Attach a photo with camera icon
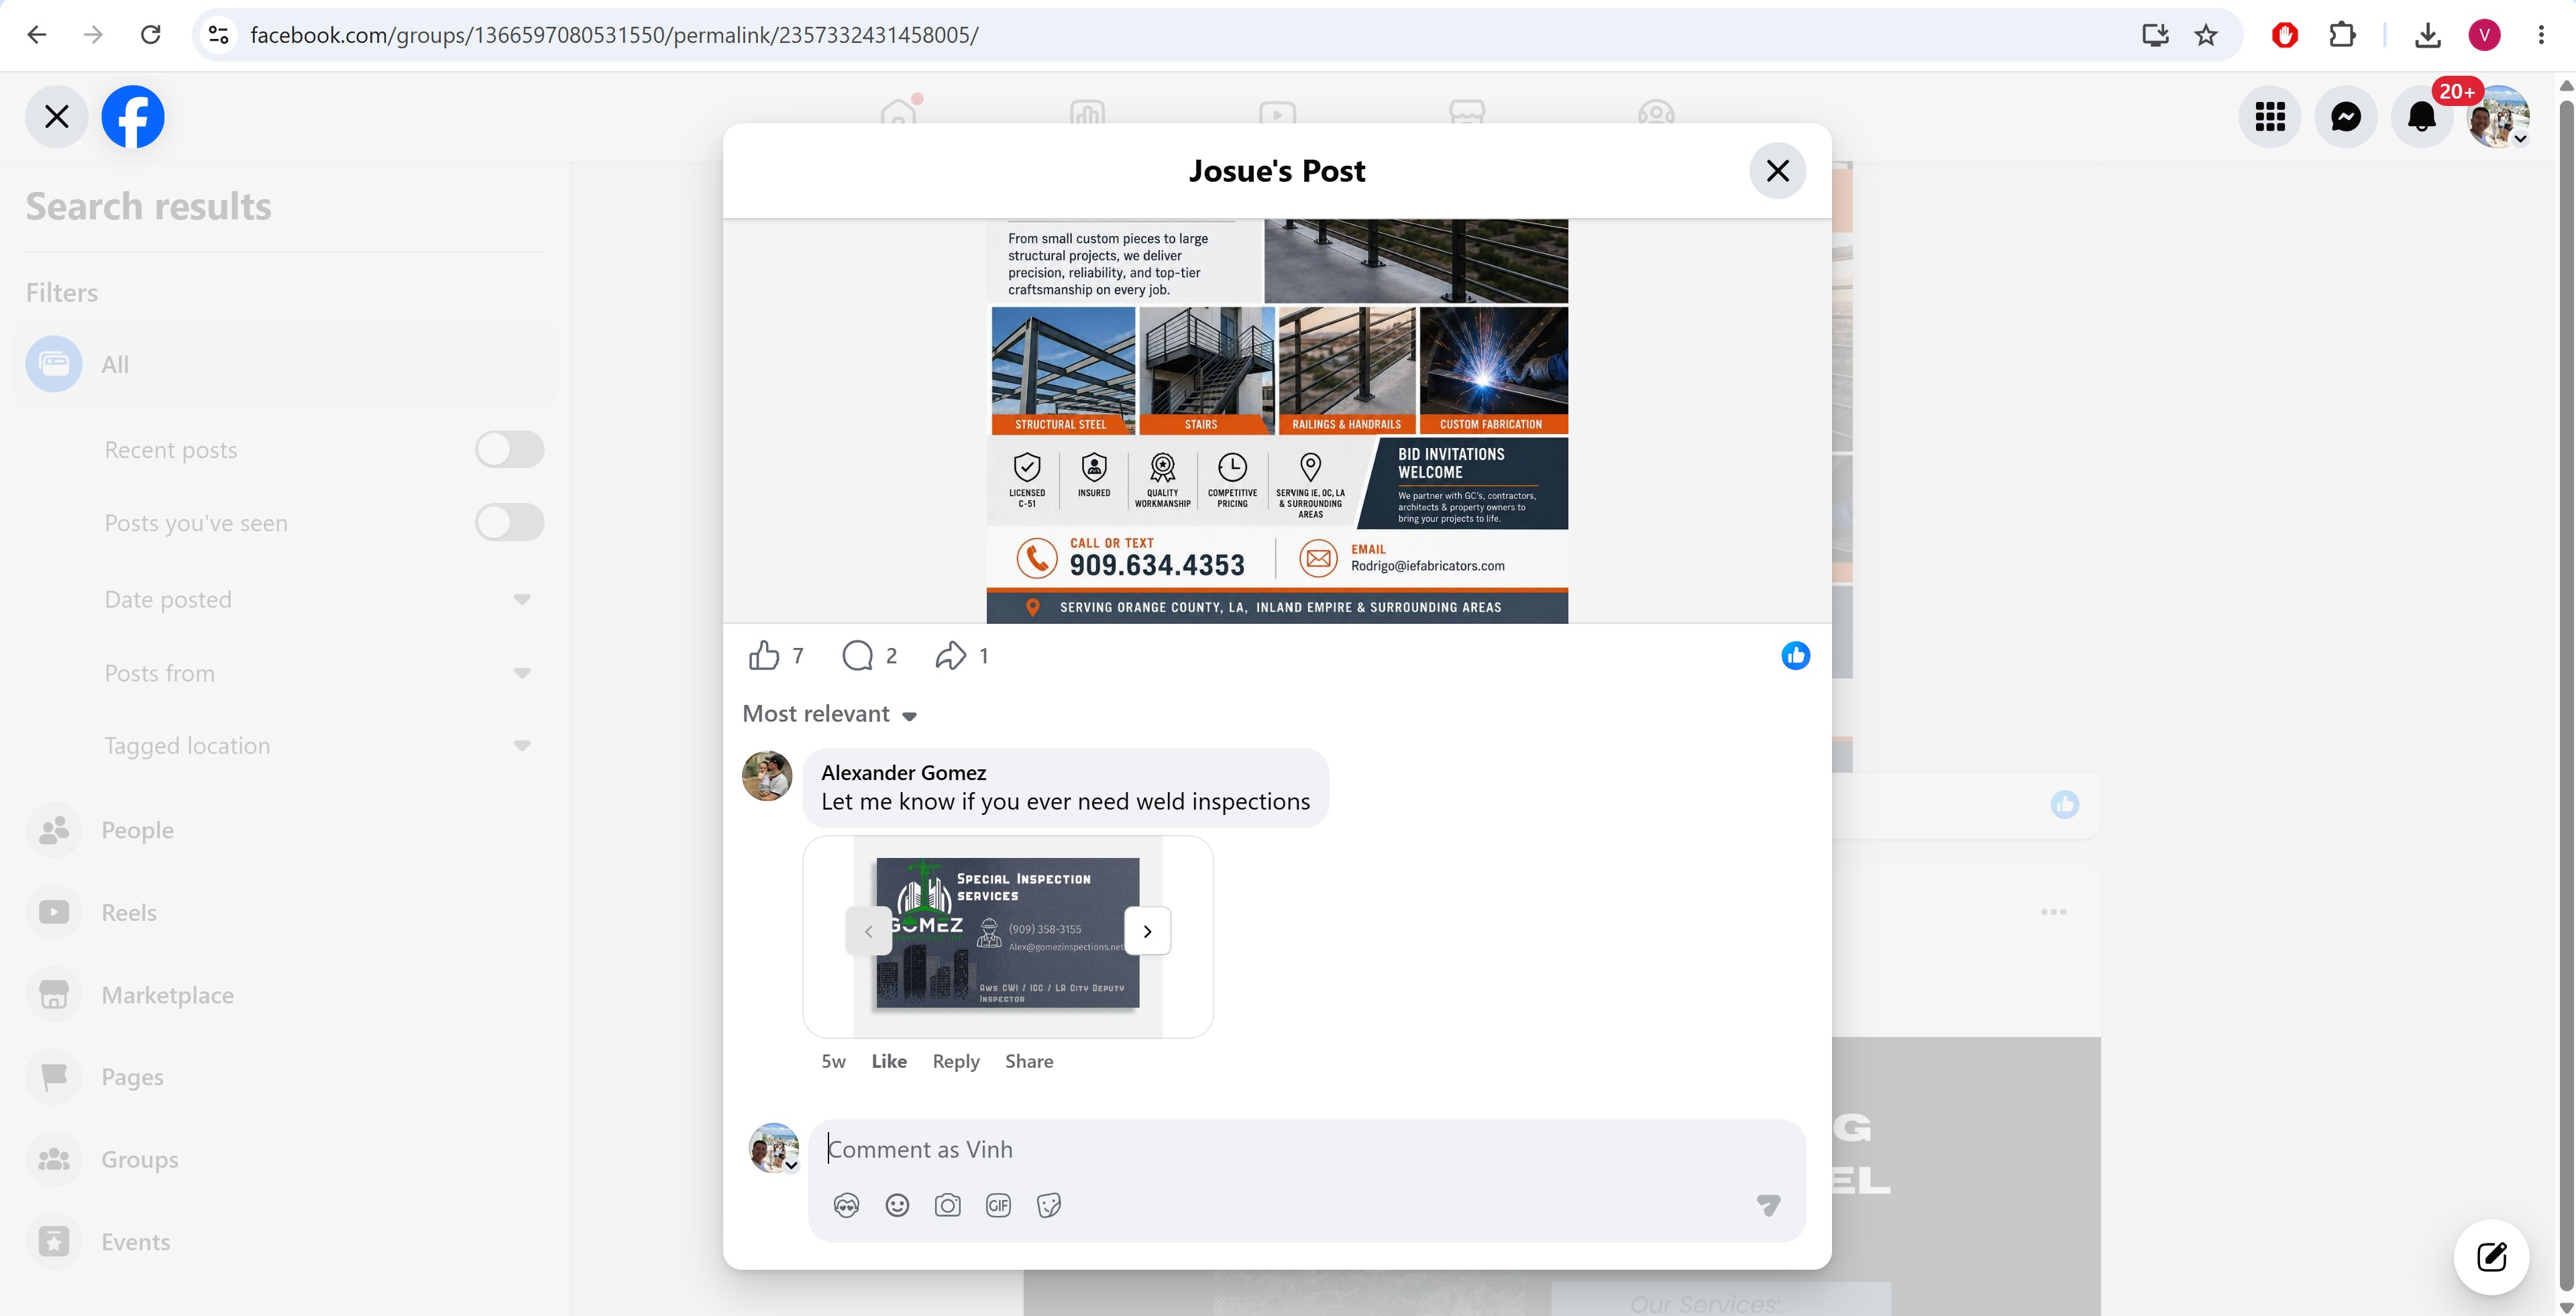This screenshot has height=1316, width=2576. tap(947, 1205)
